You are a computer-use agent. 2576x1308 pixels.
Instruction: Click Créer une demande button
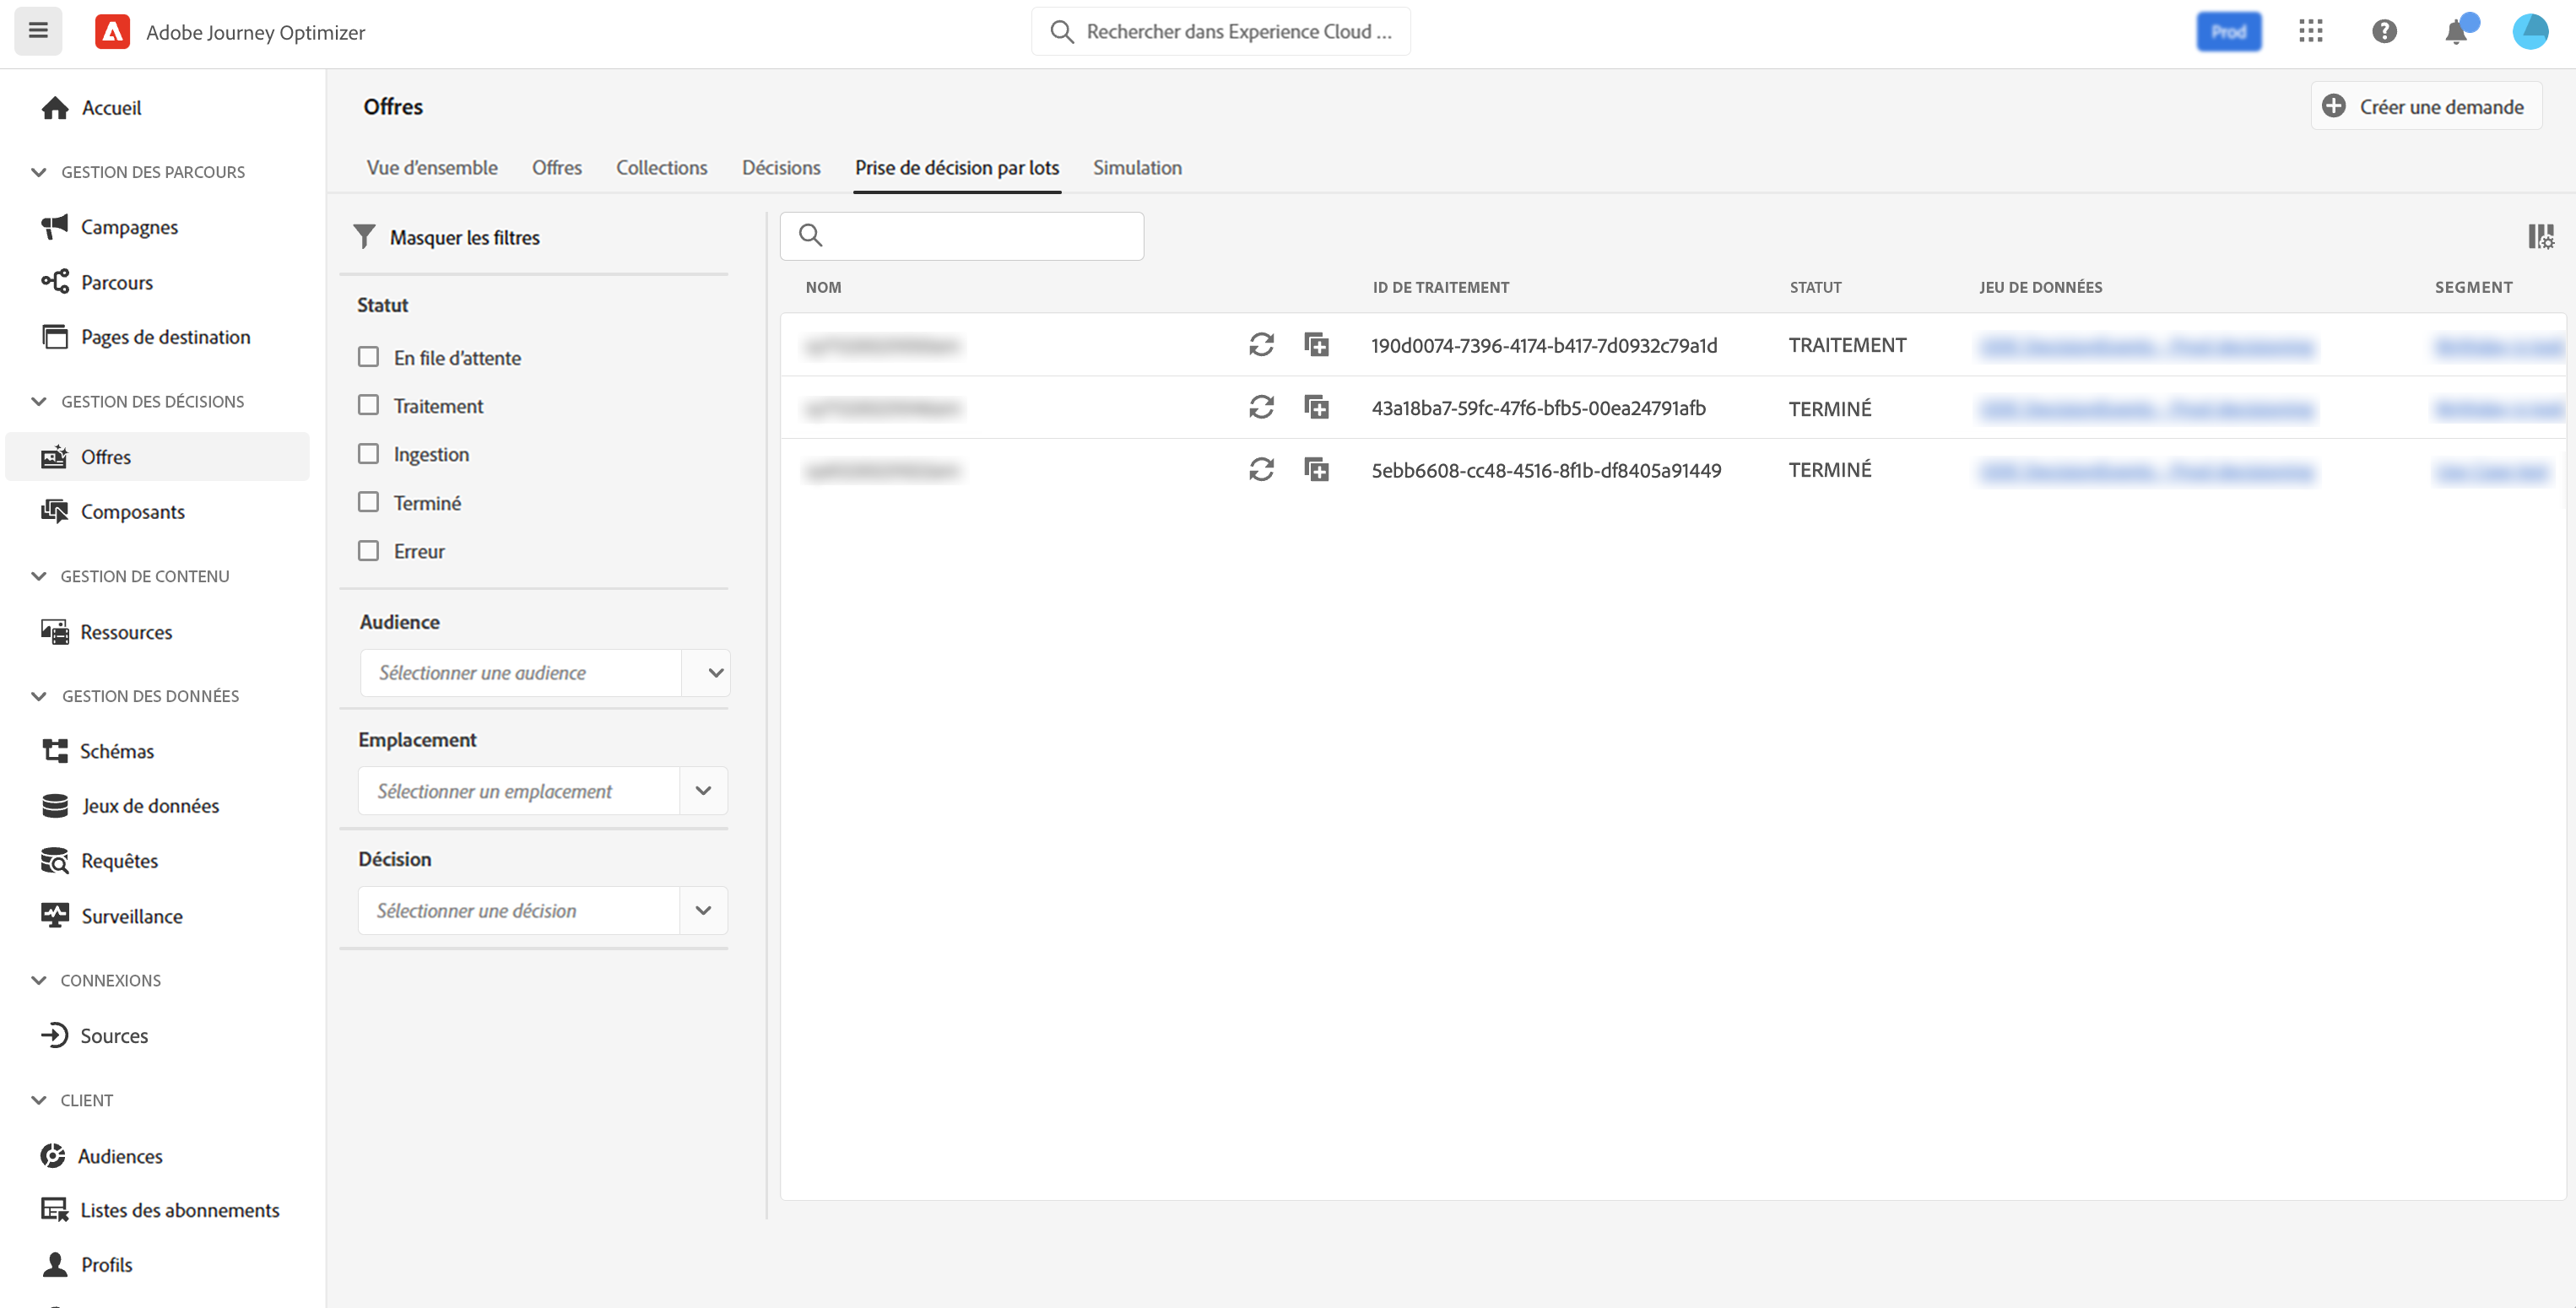click(2425, 107)
